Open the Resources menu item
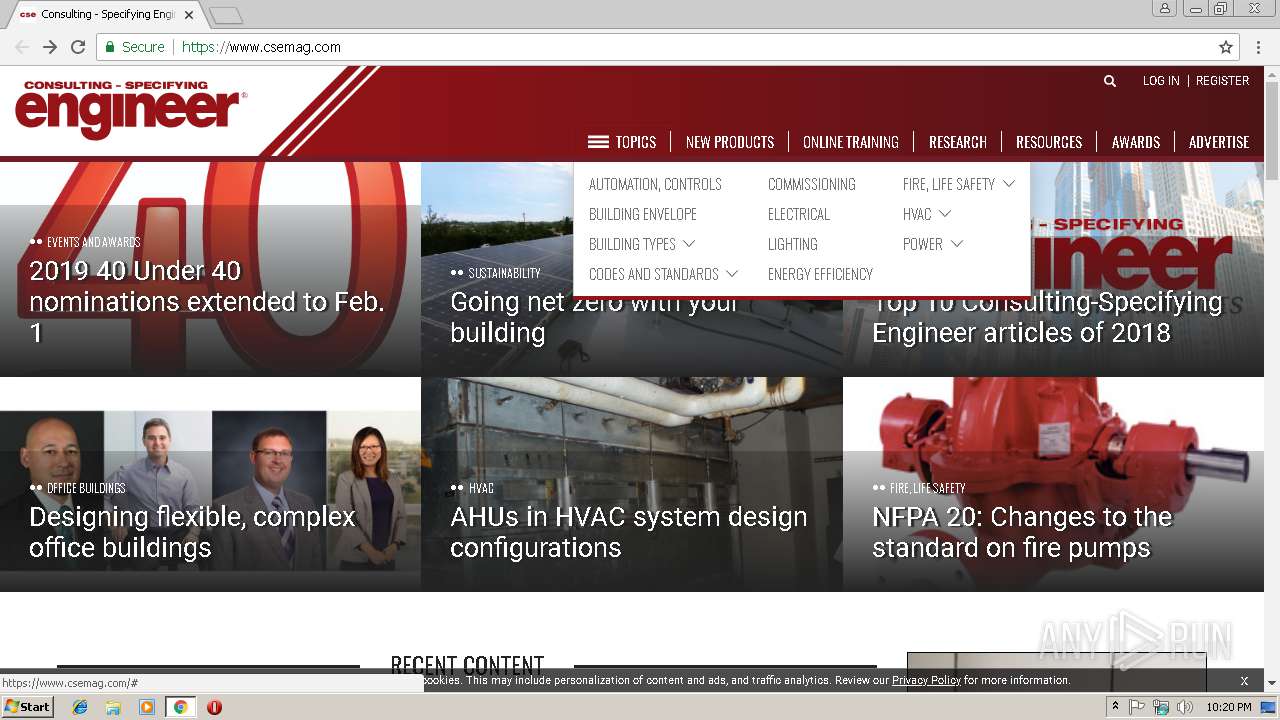Screen dimensions: 1280x720 coord(1049,142)
